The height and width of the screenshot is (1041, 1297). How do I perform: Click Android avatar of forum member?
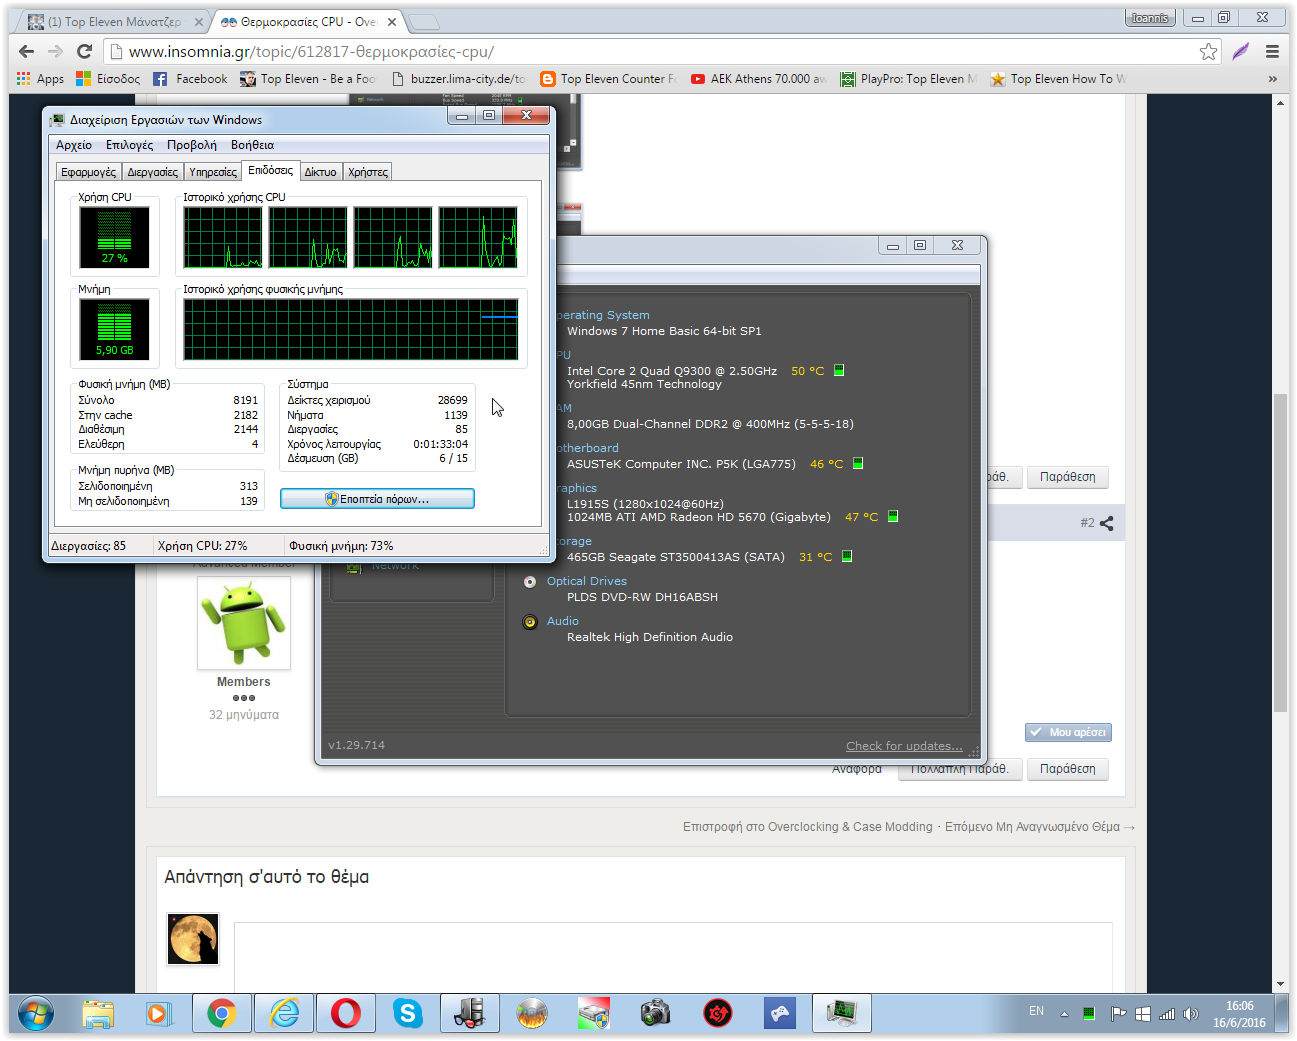point(244,623)
